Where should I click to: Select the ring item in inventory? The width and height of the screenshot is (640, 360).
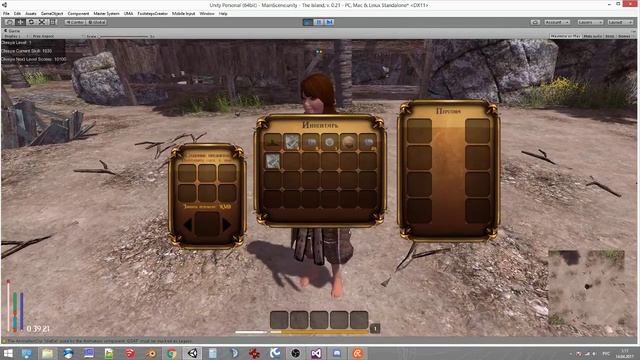(329, 142)
